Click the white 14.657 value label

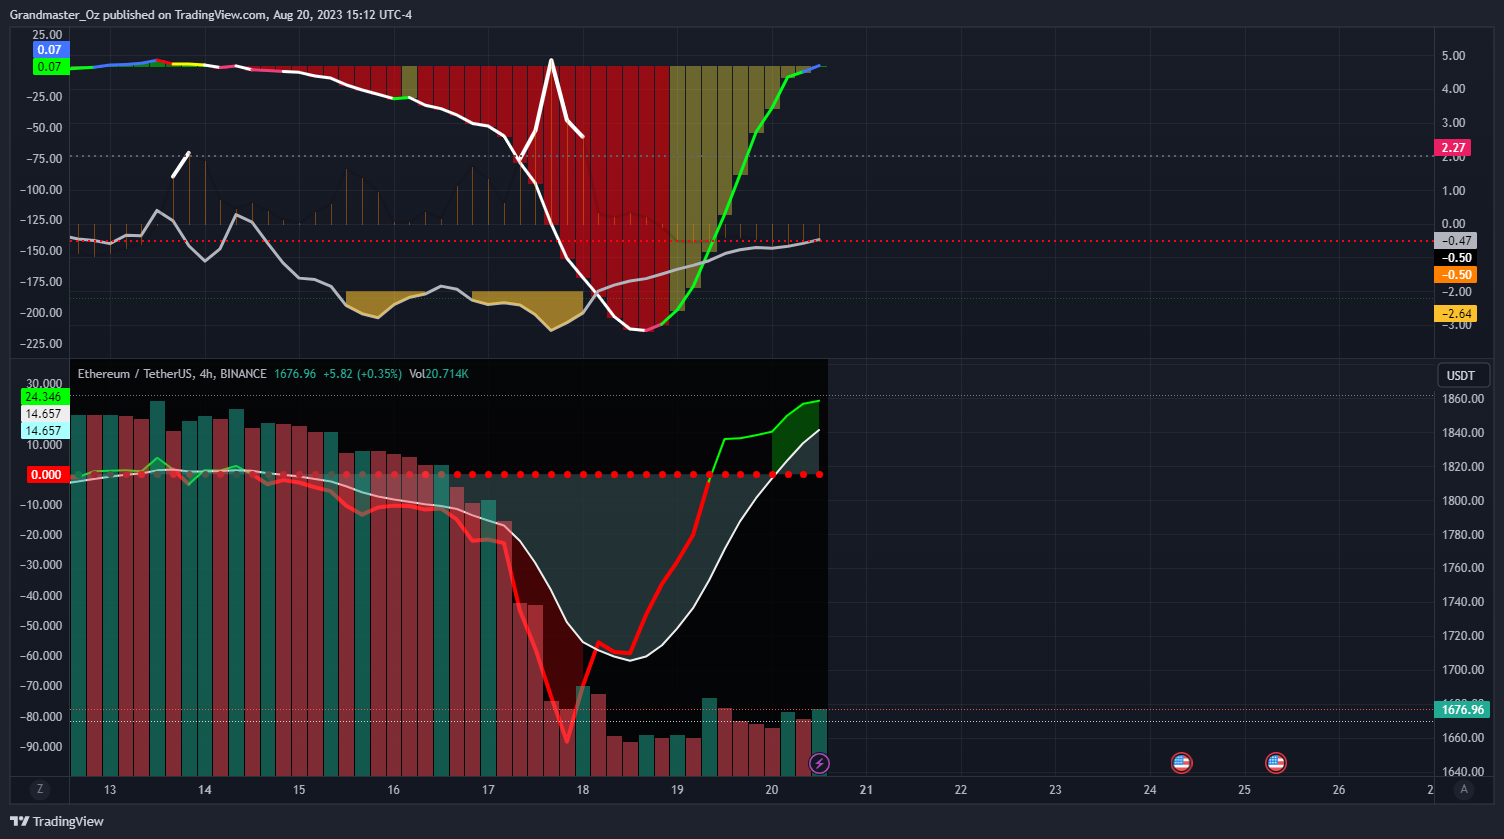click(x=44, y=414)
